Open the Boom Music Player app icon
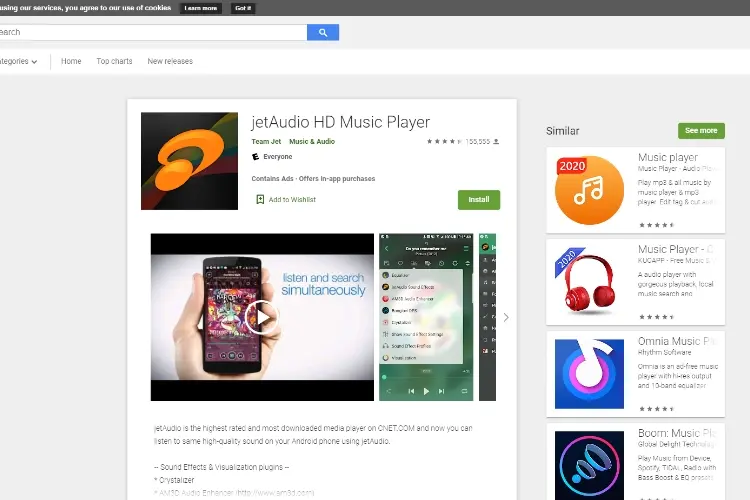 pyautogui.click(x=589, y=465)
